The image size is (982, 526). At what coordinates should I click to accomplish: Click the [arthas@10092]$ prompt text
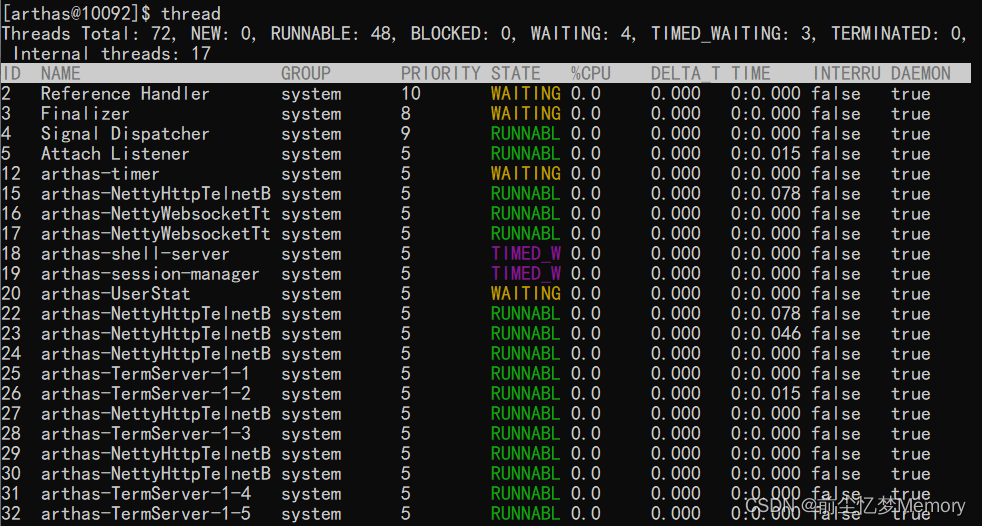[76, 13]
